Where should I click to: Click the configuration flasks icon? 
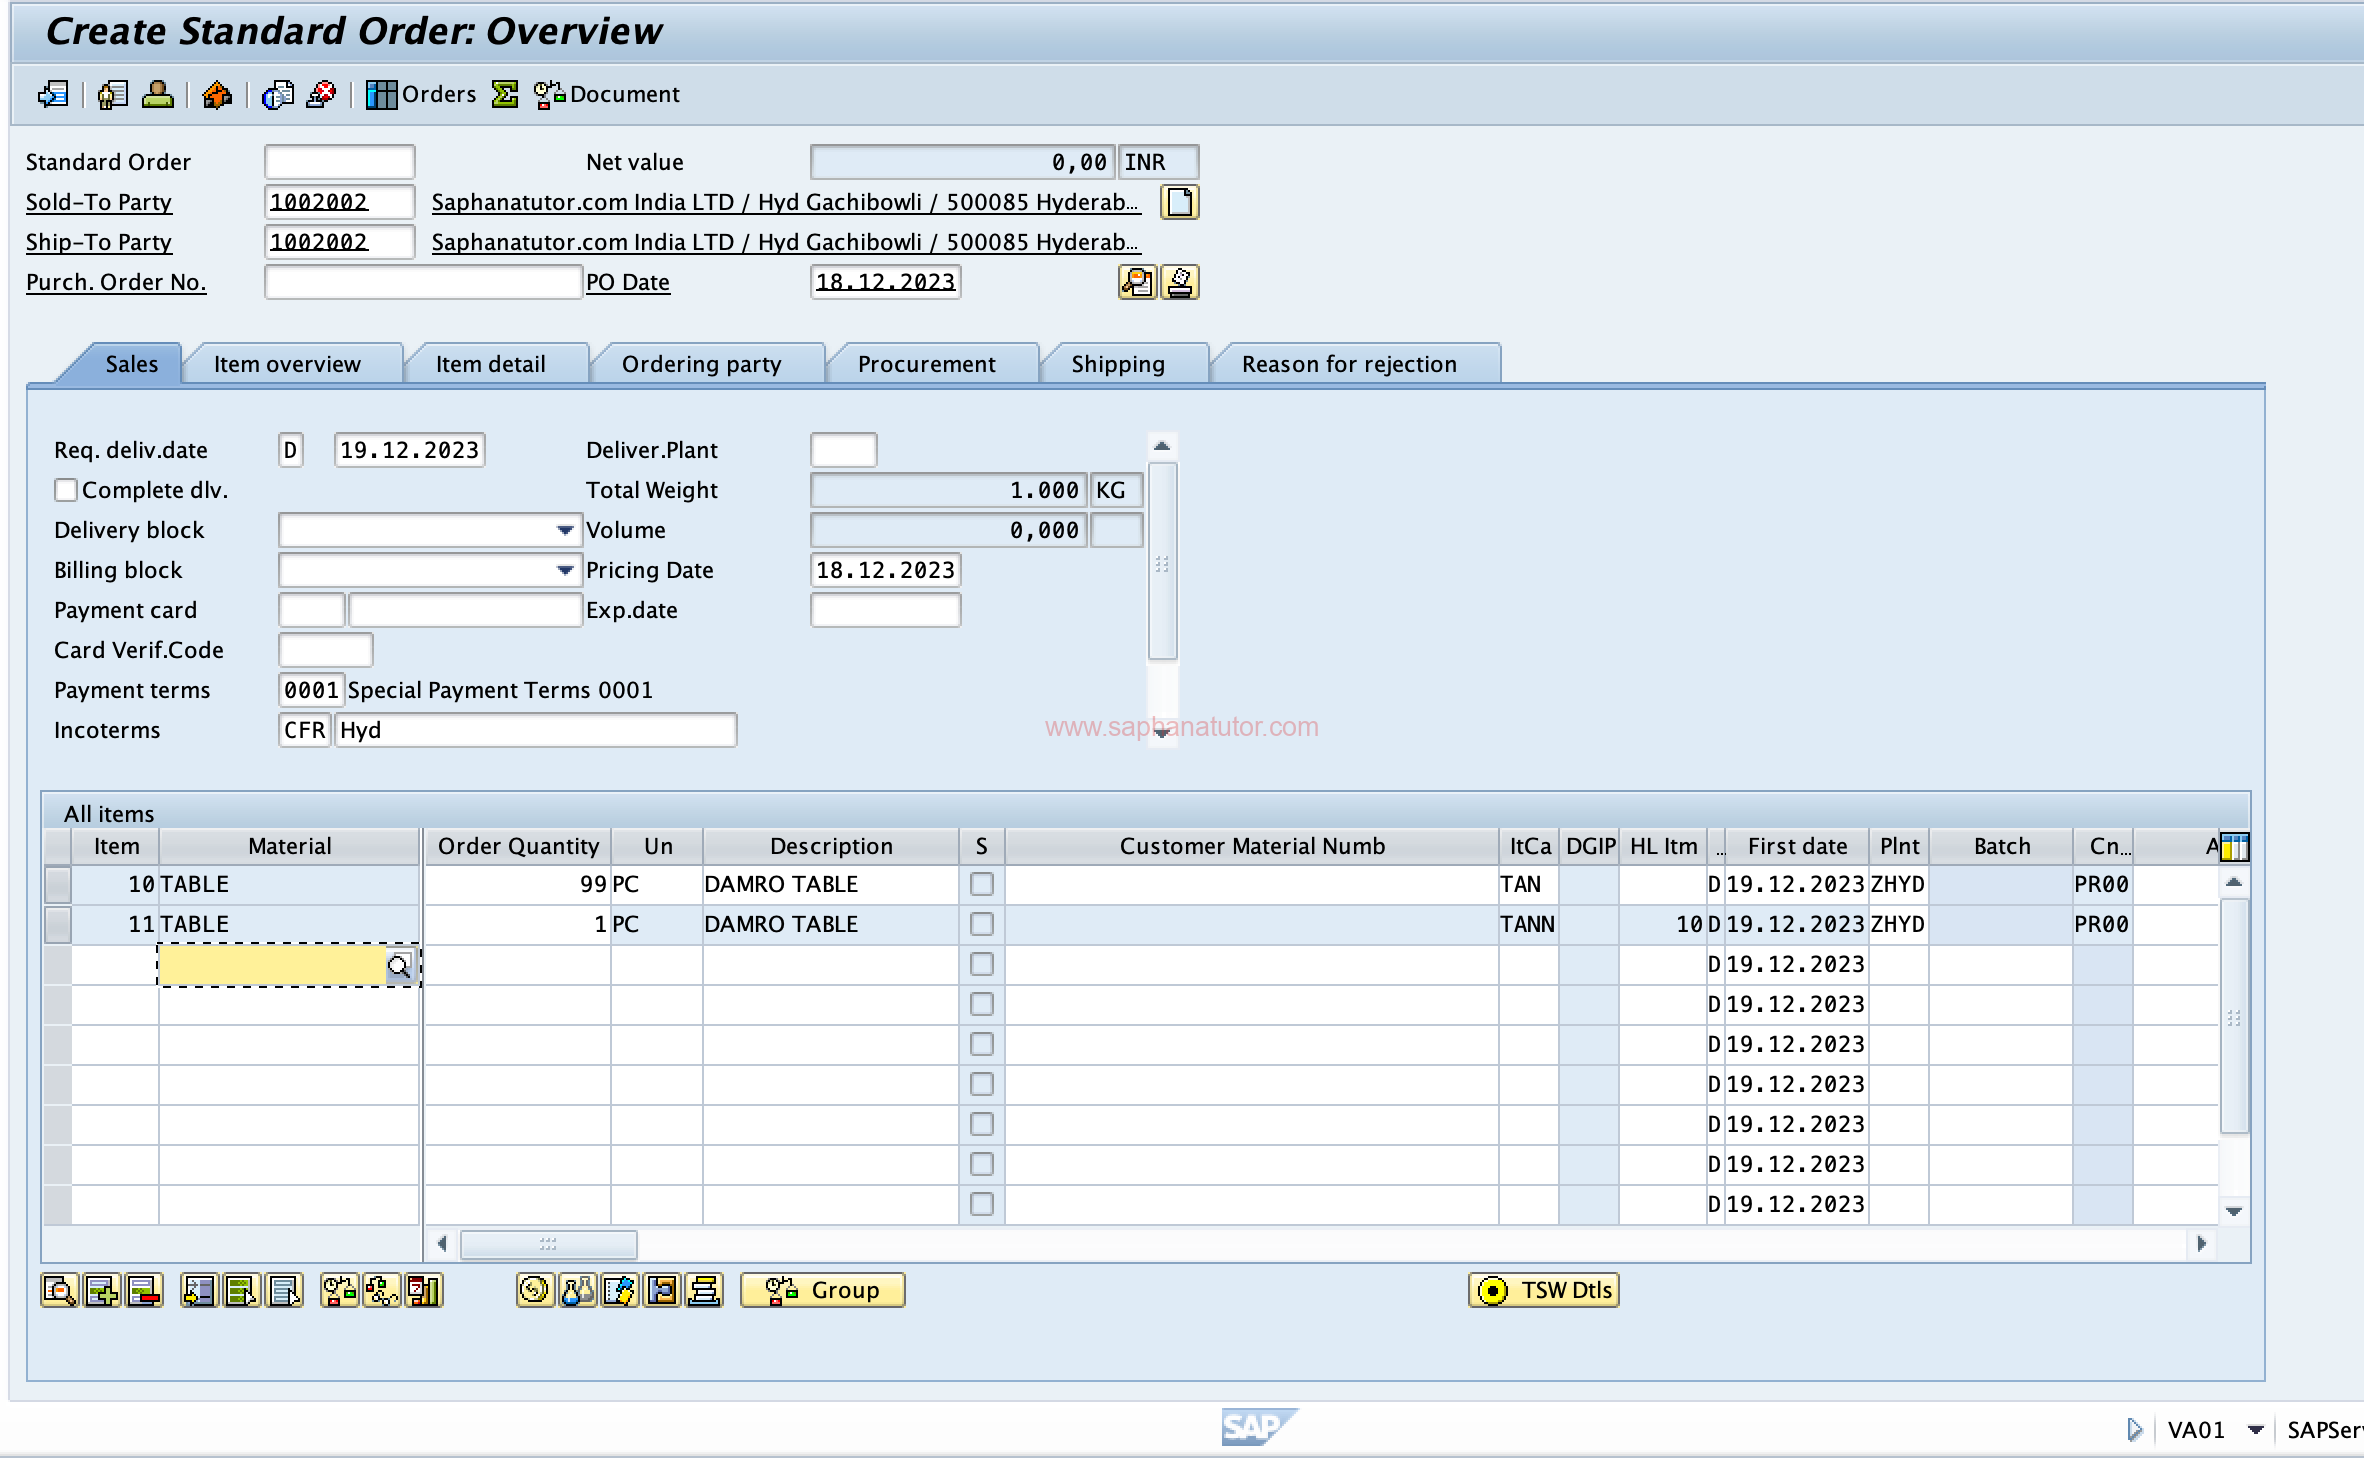coord(577,1290)
